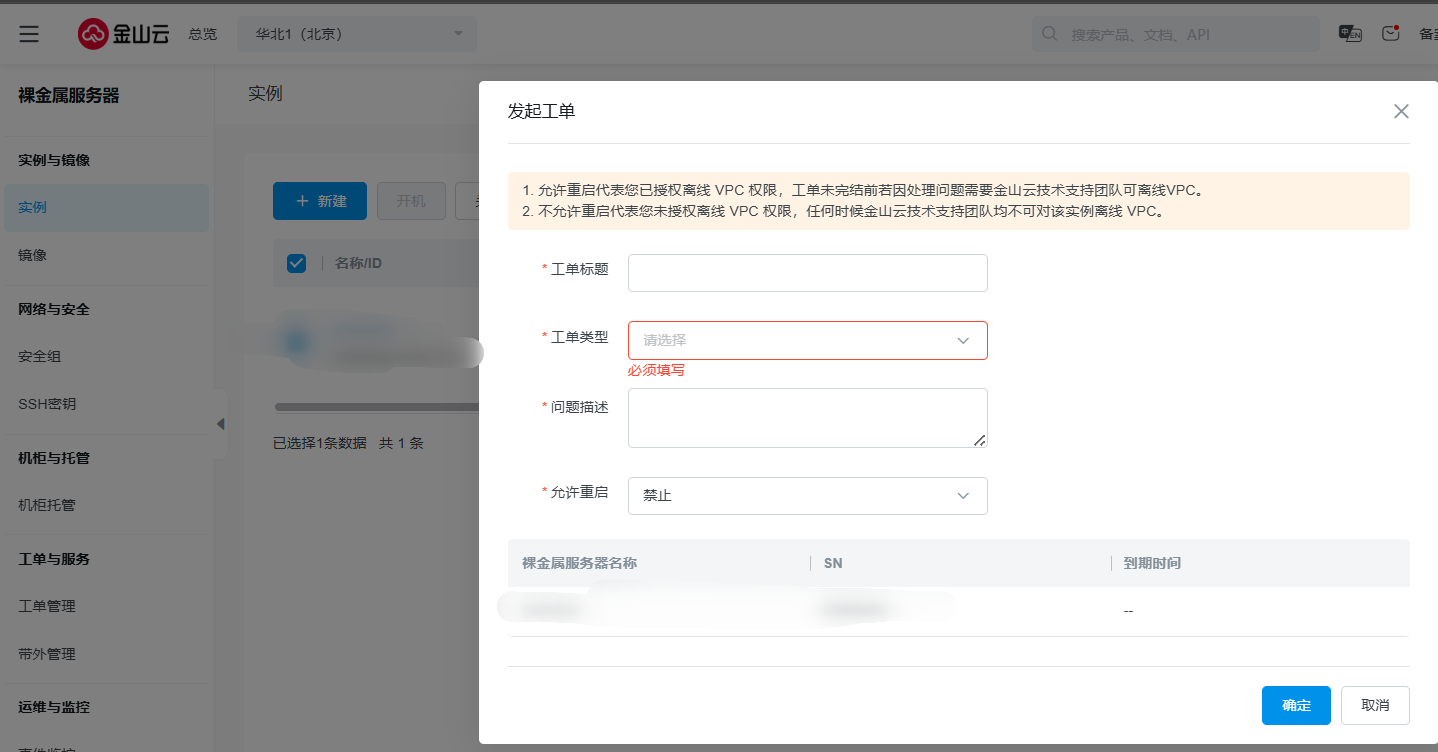Go to 工单管理 in the sidebar
The height and width of the screenshot is (752, 1438).
(47, 606)
